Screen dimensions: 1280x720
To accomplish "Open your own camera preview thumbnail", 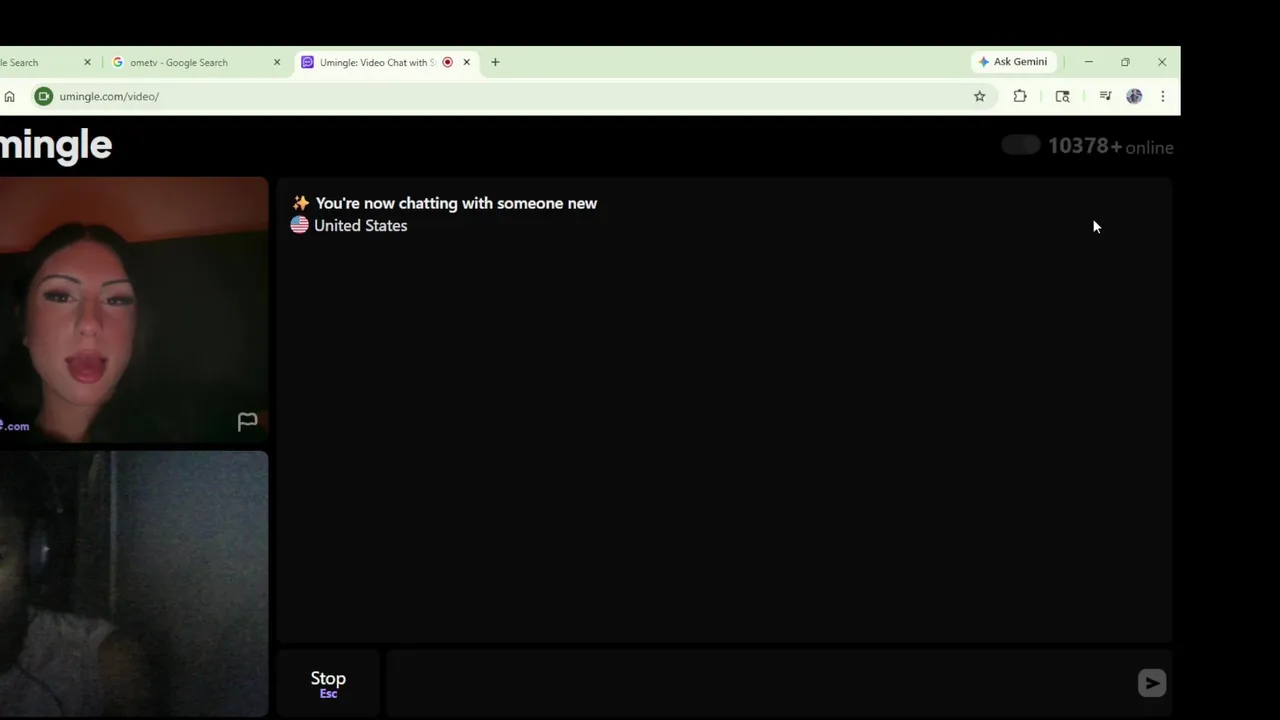I will click(134, 584).
